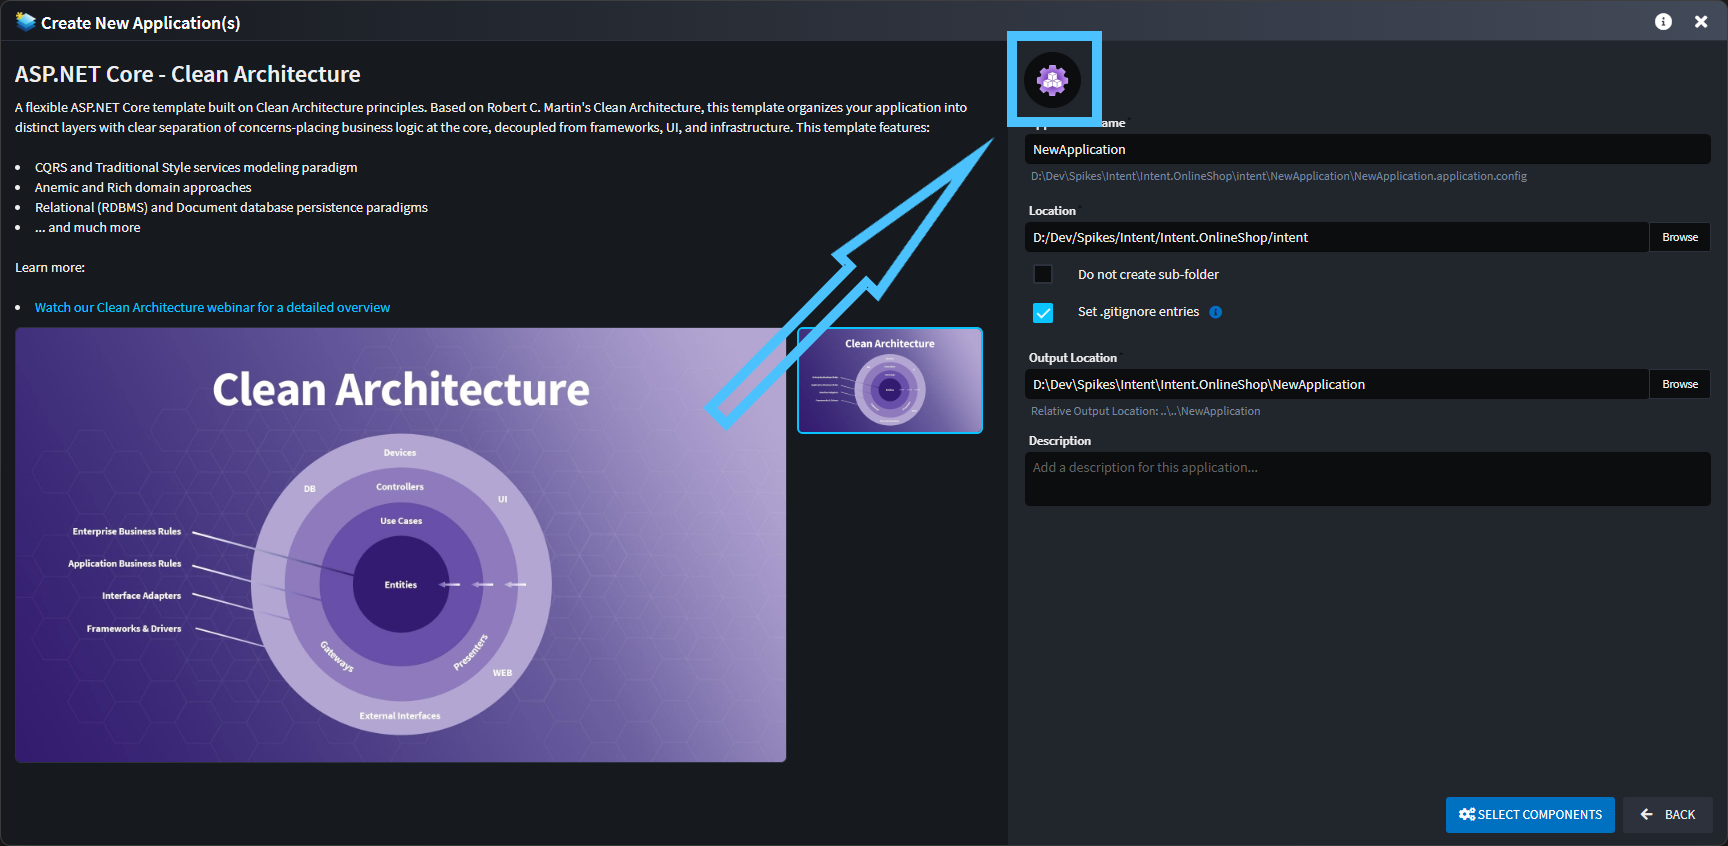Click the ASP.NET Core - Clean Architecture heading
The image size is (1728, 846).
pyautogui.click(x=187, y=74)
